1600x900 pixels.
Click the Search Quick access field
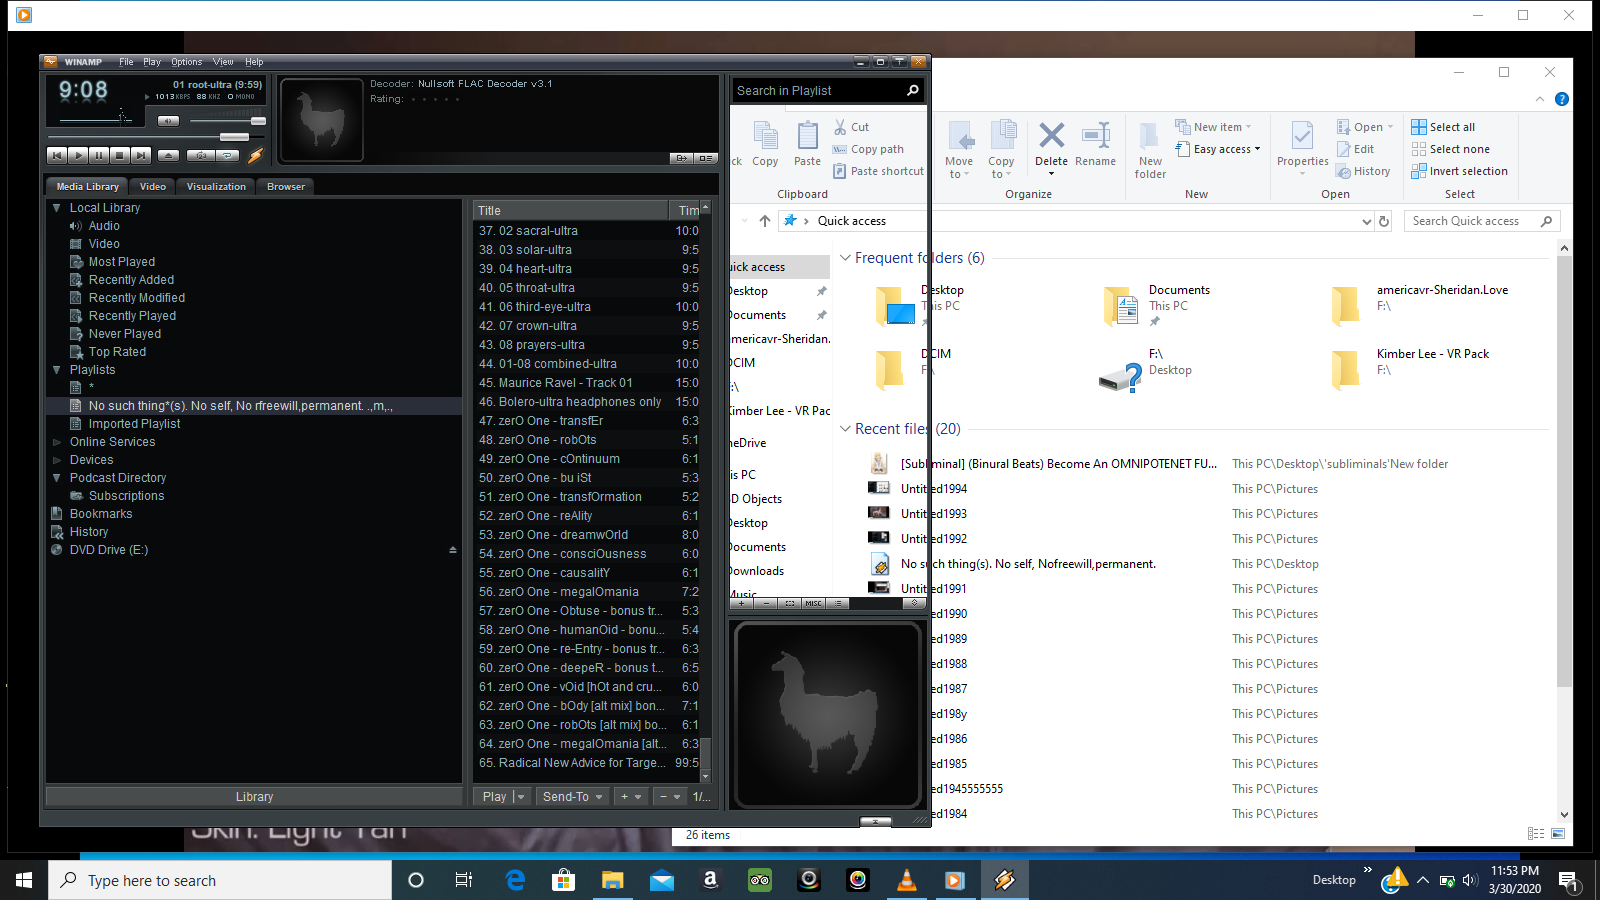[1481, 221]
